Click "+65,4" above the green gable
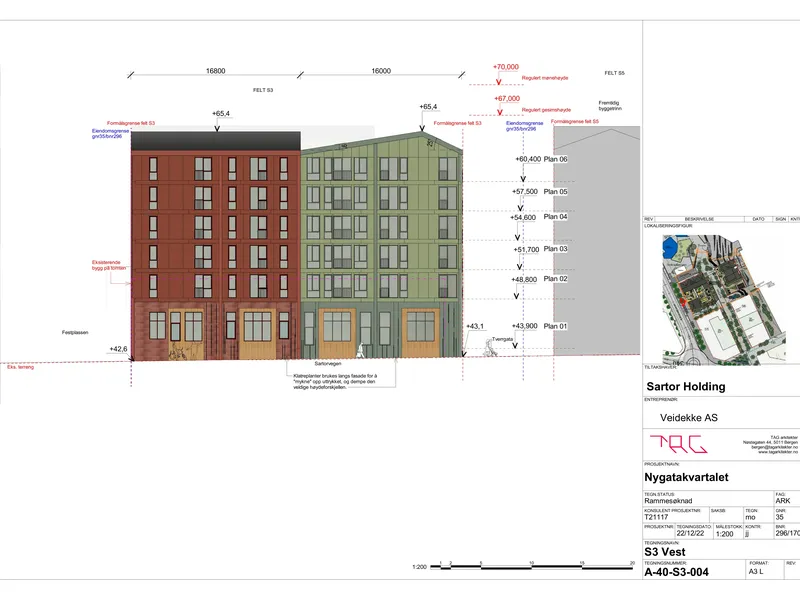This screenshot has height=600, width=800. (x=428, y=107)
